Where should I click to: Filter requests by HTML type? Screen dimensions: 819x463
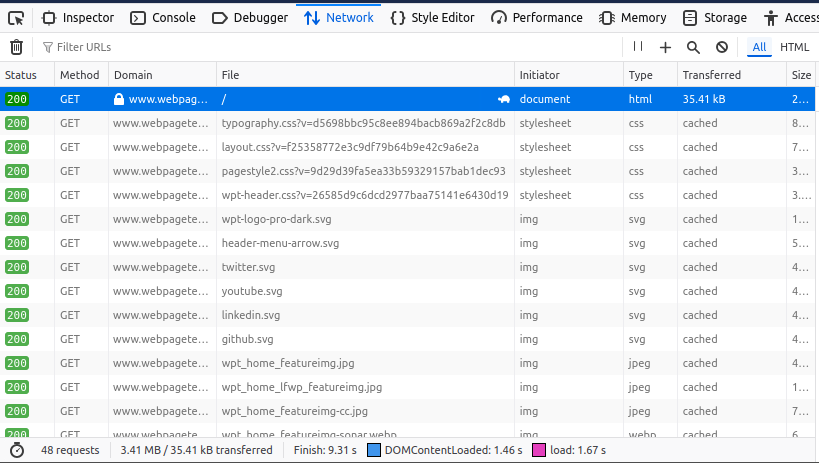[x=794, y=47]
